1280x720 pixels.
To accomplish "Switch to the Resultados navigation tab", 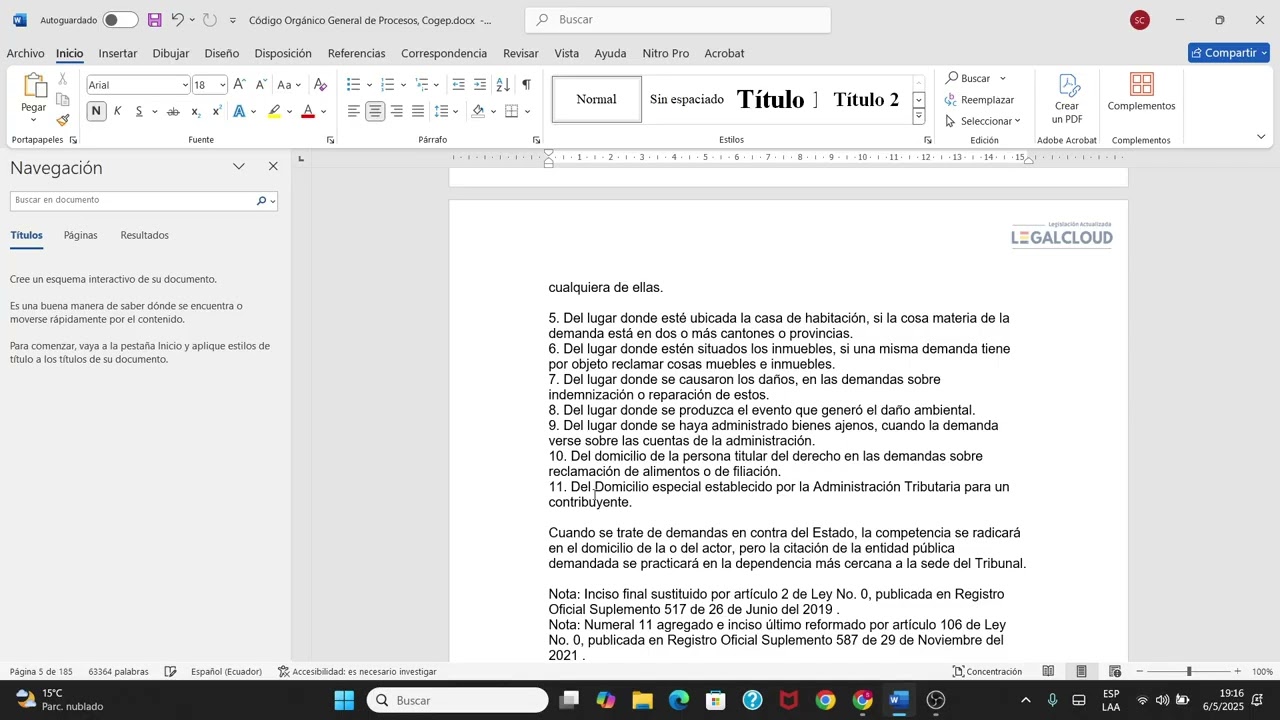I will coord(145,236).
